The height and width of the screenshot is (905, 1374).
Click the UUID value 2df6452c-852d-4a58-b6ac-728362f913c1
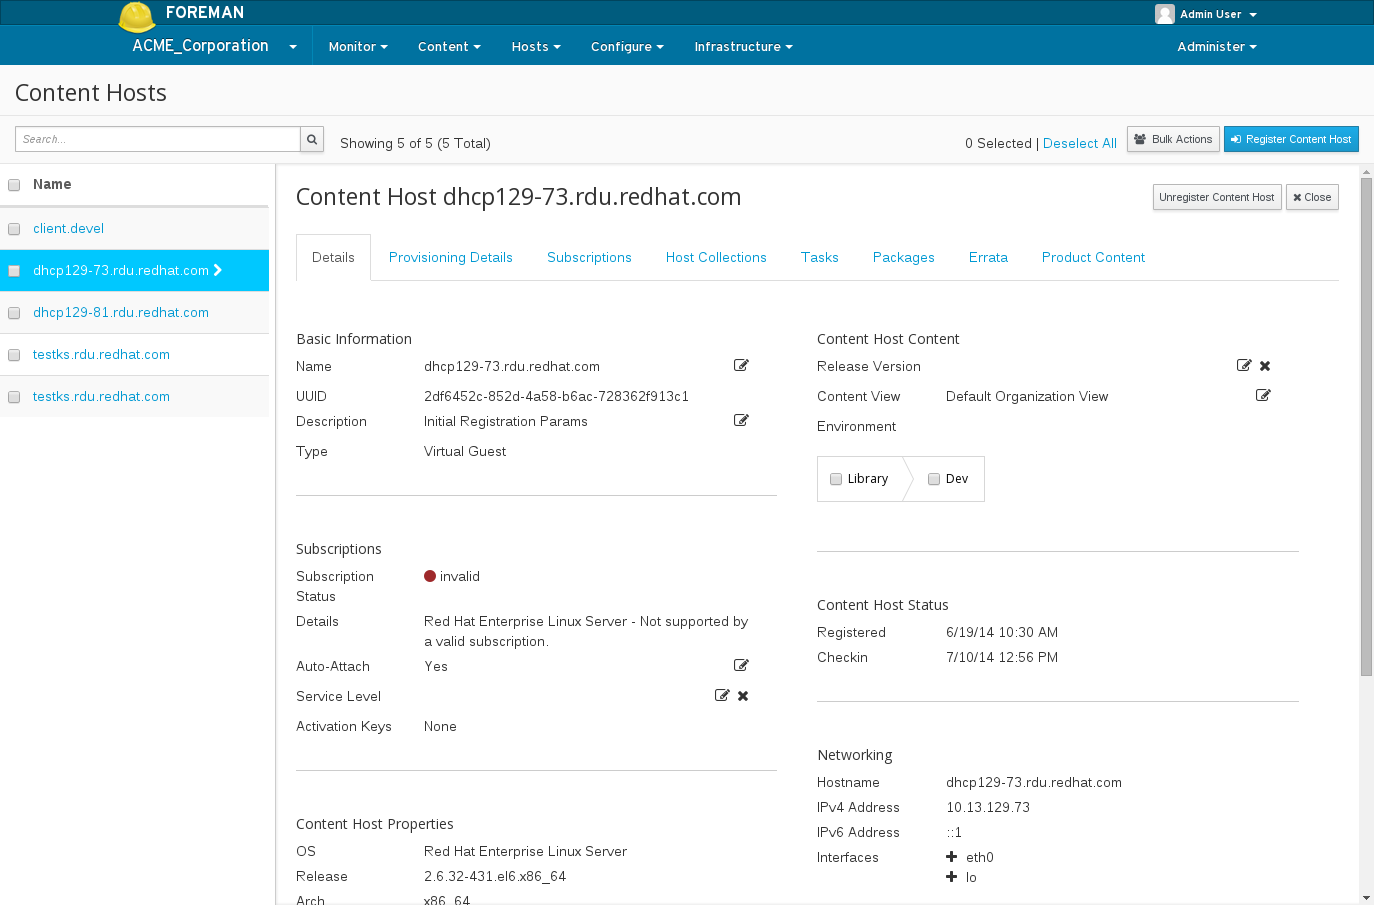556,396
